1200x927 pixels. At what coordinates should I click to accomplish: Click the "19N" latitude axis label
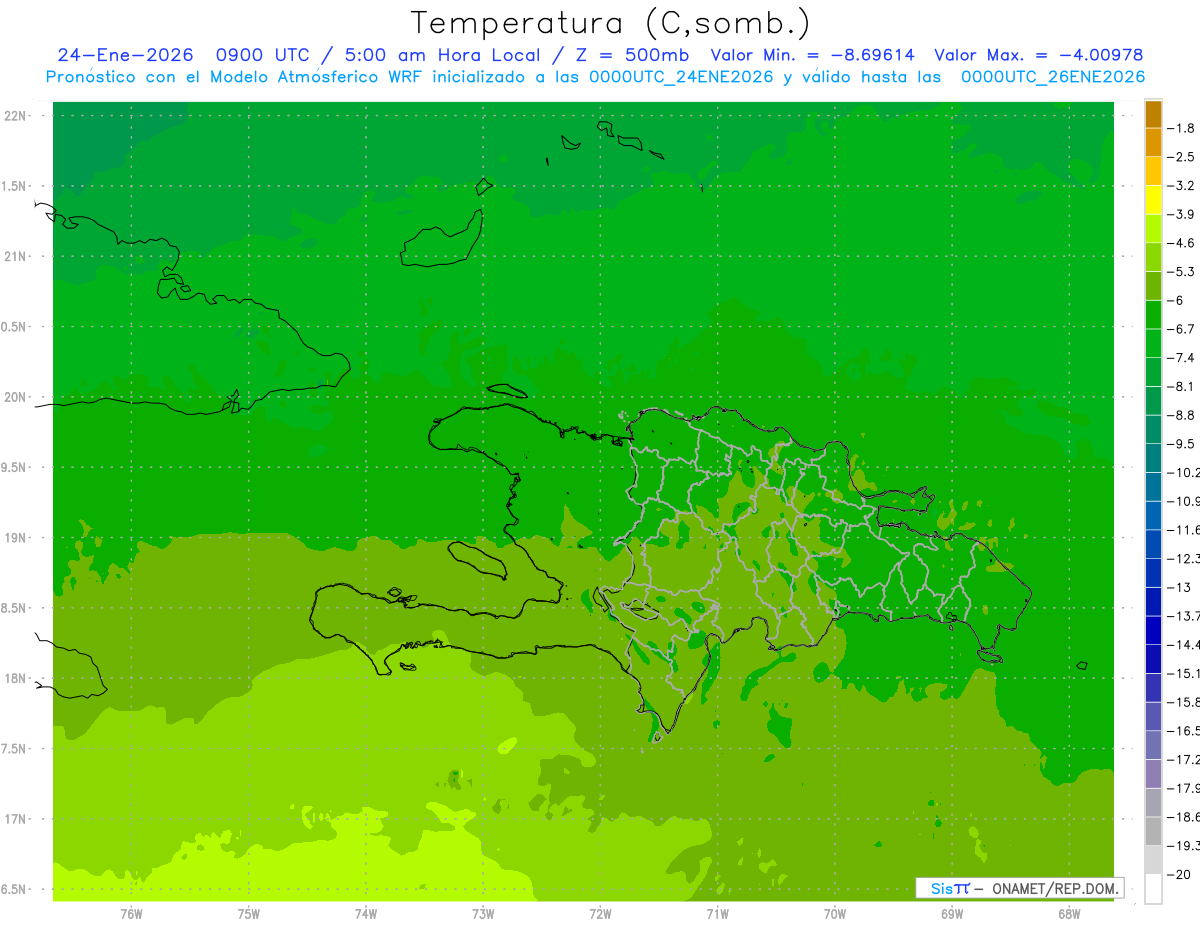click(x=16, y=538)
